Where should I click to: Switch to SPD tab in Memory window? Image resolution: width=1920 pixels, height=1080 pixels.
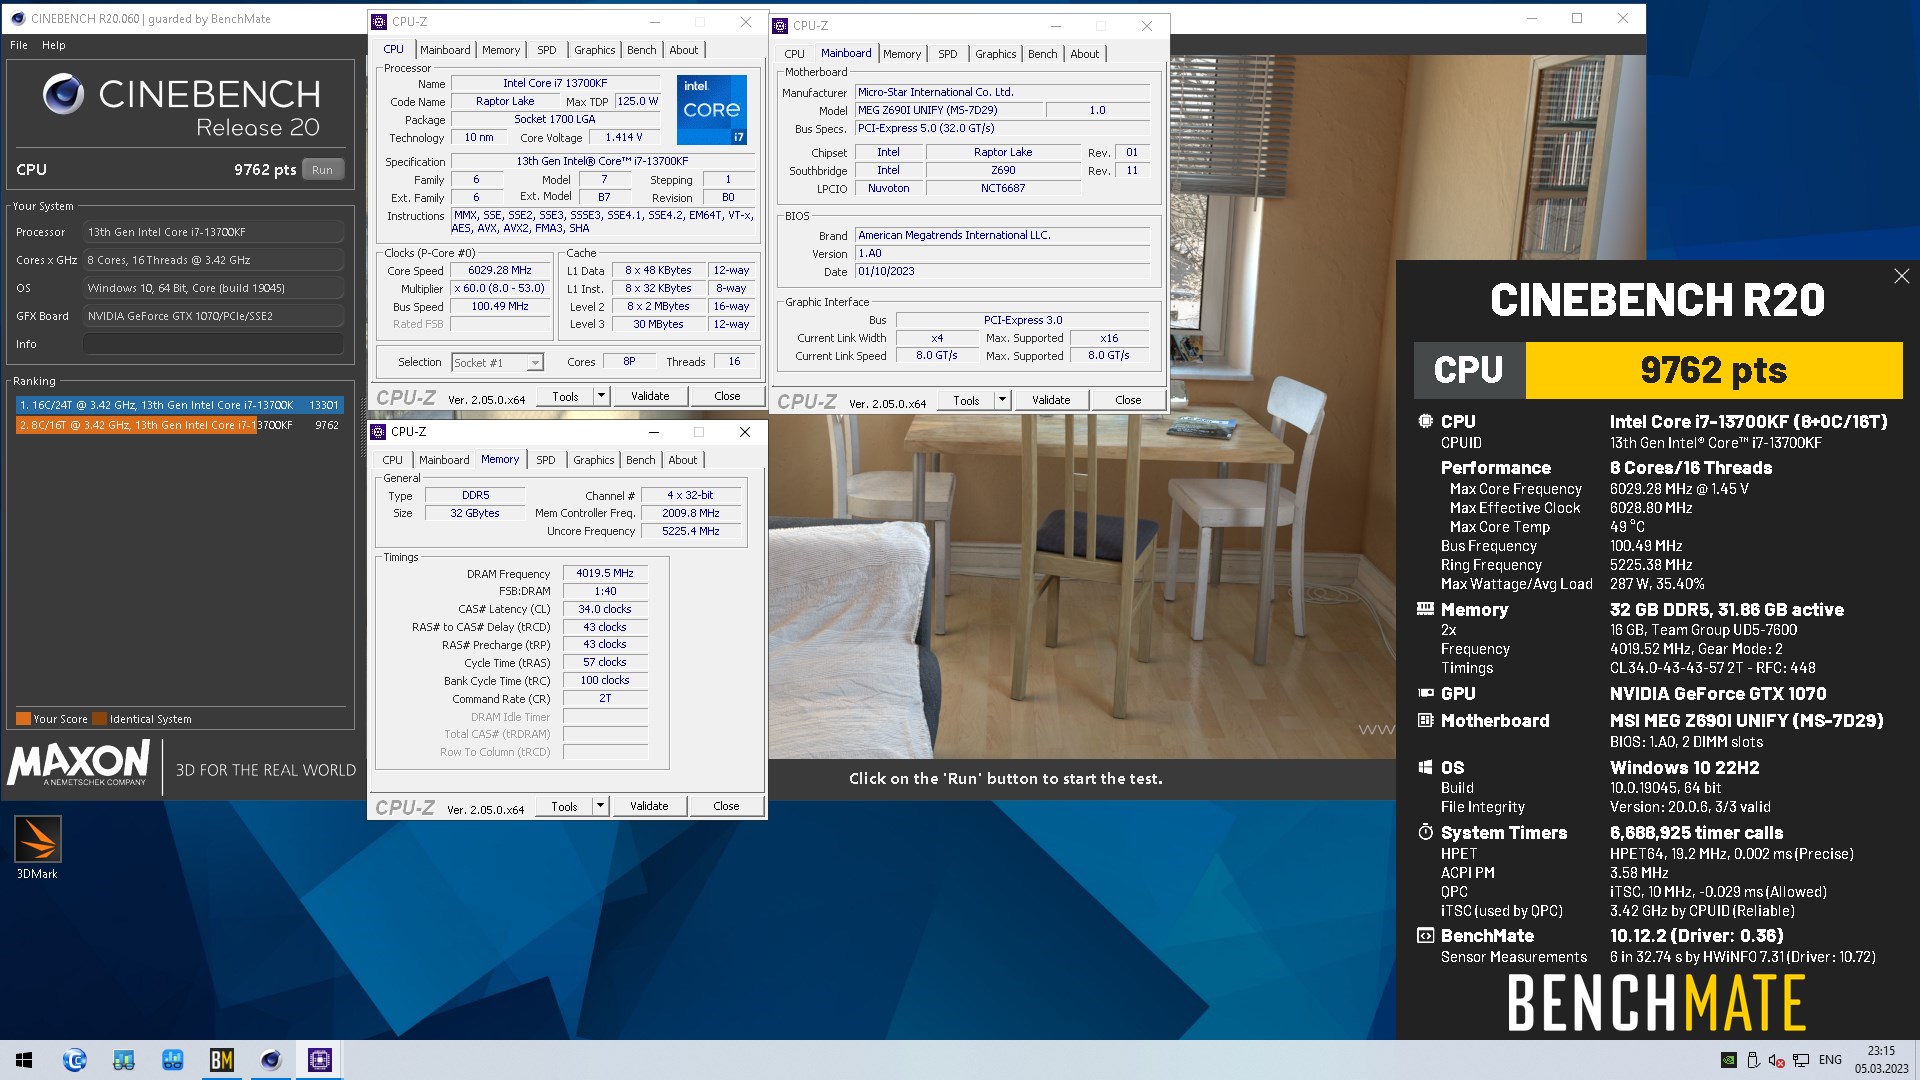546,460
